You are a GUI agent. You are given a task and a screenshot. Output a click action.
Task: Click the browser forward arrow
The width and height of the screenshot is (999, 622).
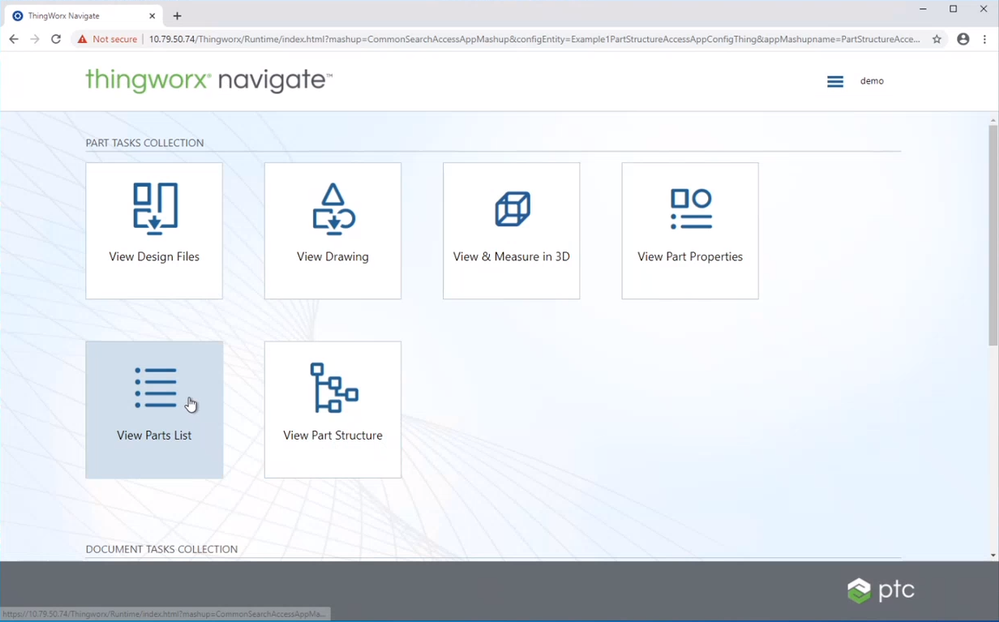(35, 39)
